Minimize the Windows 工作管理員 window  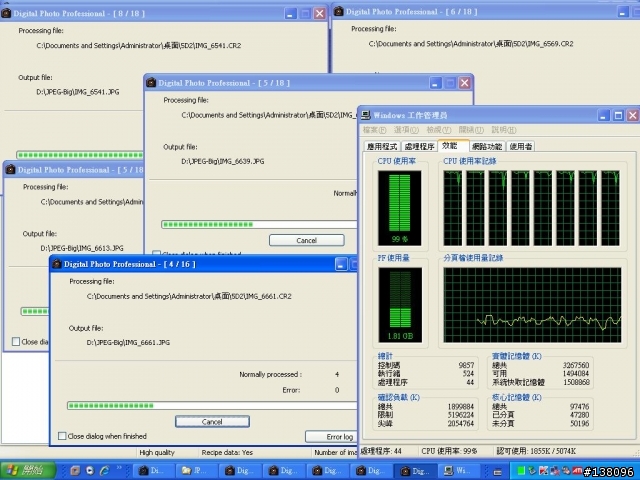pyautogui.click(x=604, y=116)
